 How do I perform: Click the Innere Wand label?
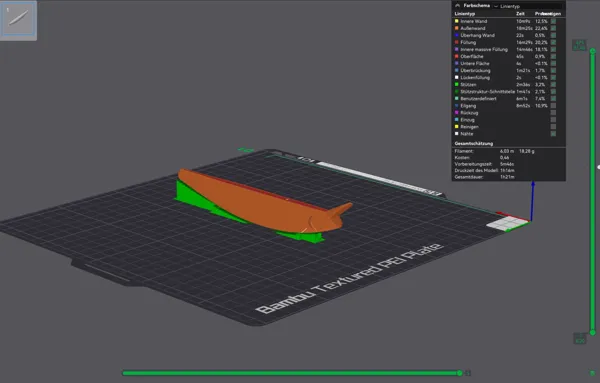click(x=473, y=21)
